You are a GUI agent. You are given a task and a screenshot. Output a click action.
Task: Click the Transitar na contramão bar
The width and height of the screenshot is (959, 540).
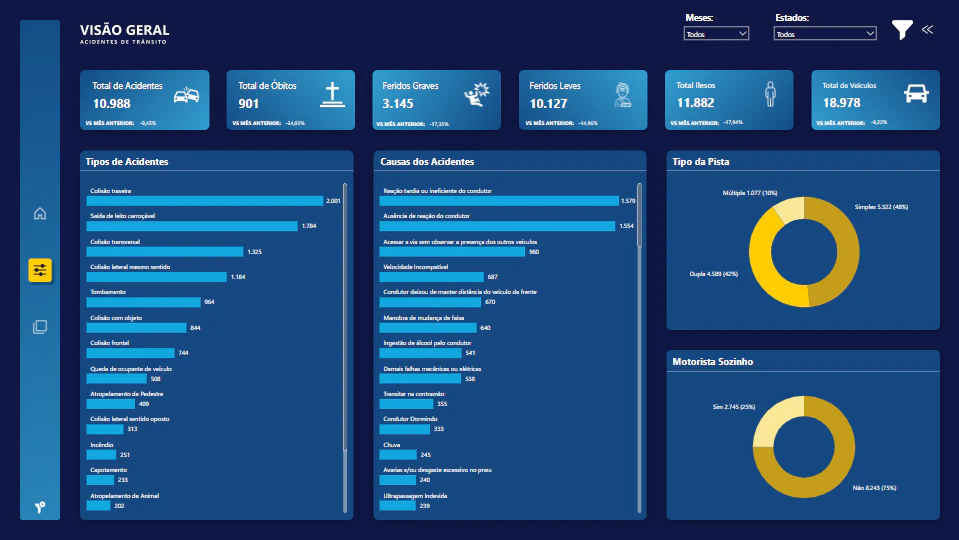[x=407, y=404]
